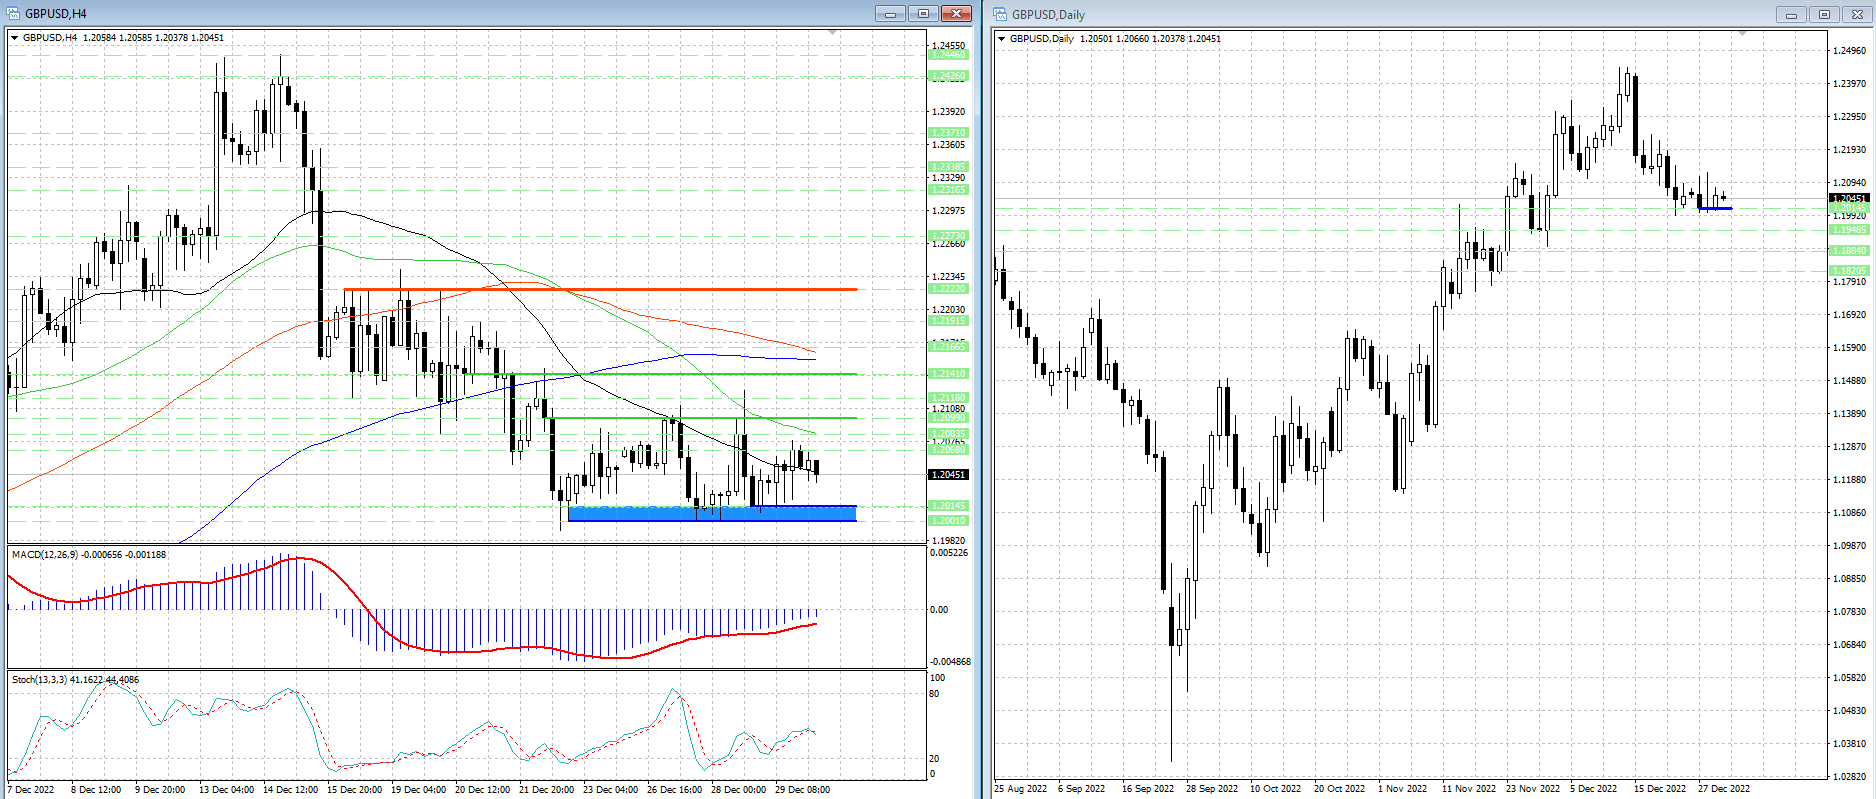1876x799 pixels.
Task: Minimize the GBPUSD,H4 chart window
Action: pos(889,14)
